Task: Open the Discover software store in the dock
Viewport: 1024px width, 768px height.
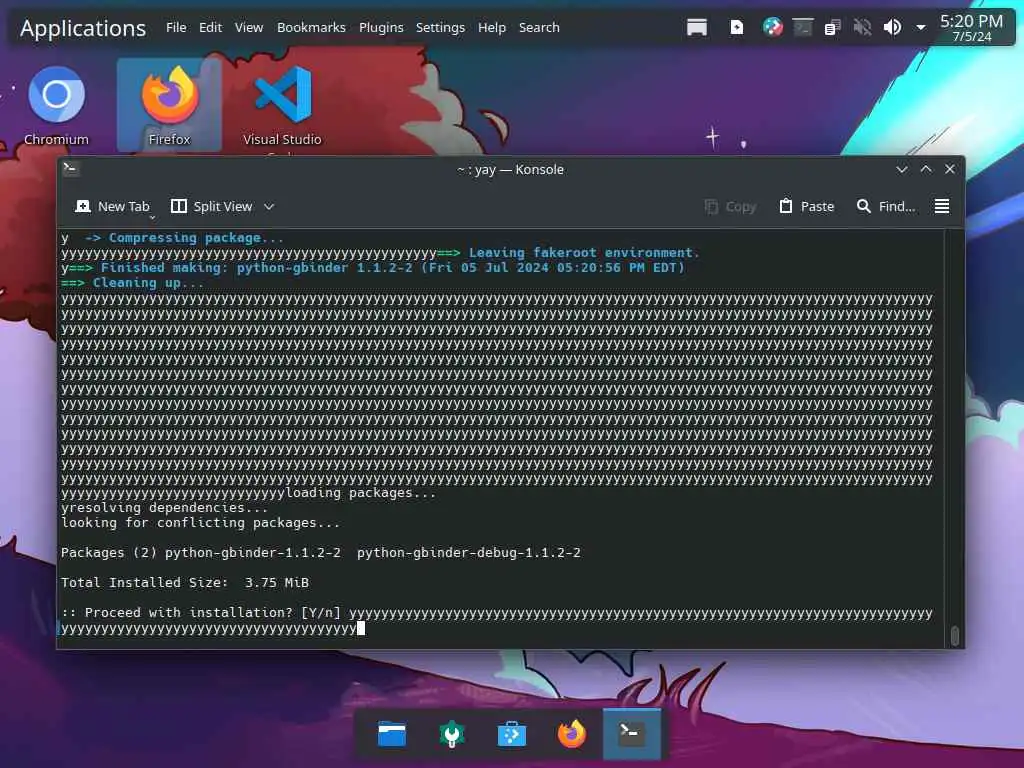Action: (511, 735)
